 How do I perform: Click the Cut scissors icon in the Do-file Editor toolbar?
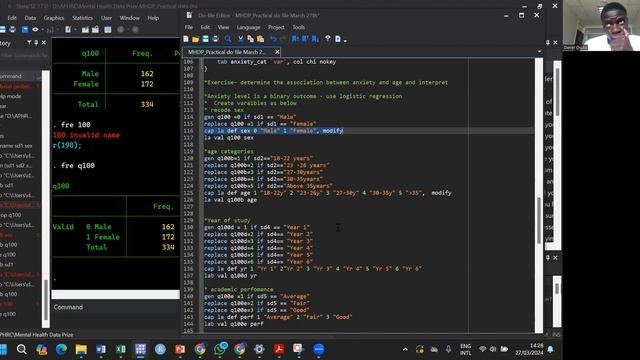point(240,39)
